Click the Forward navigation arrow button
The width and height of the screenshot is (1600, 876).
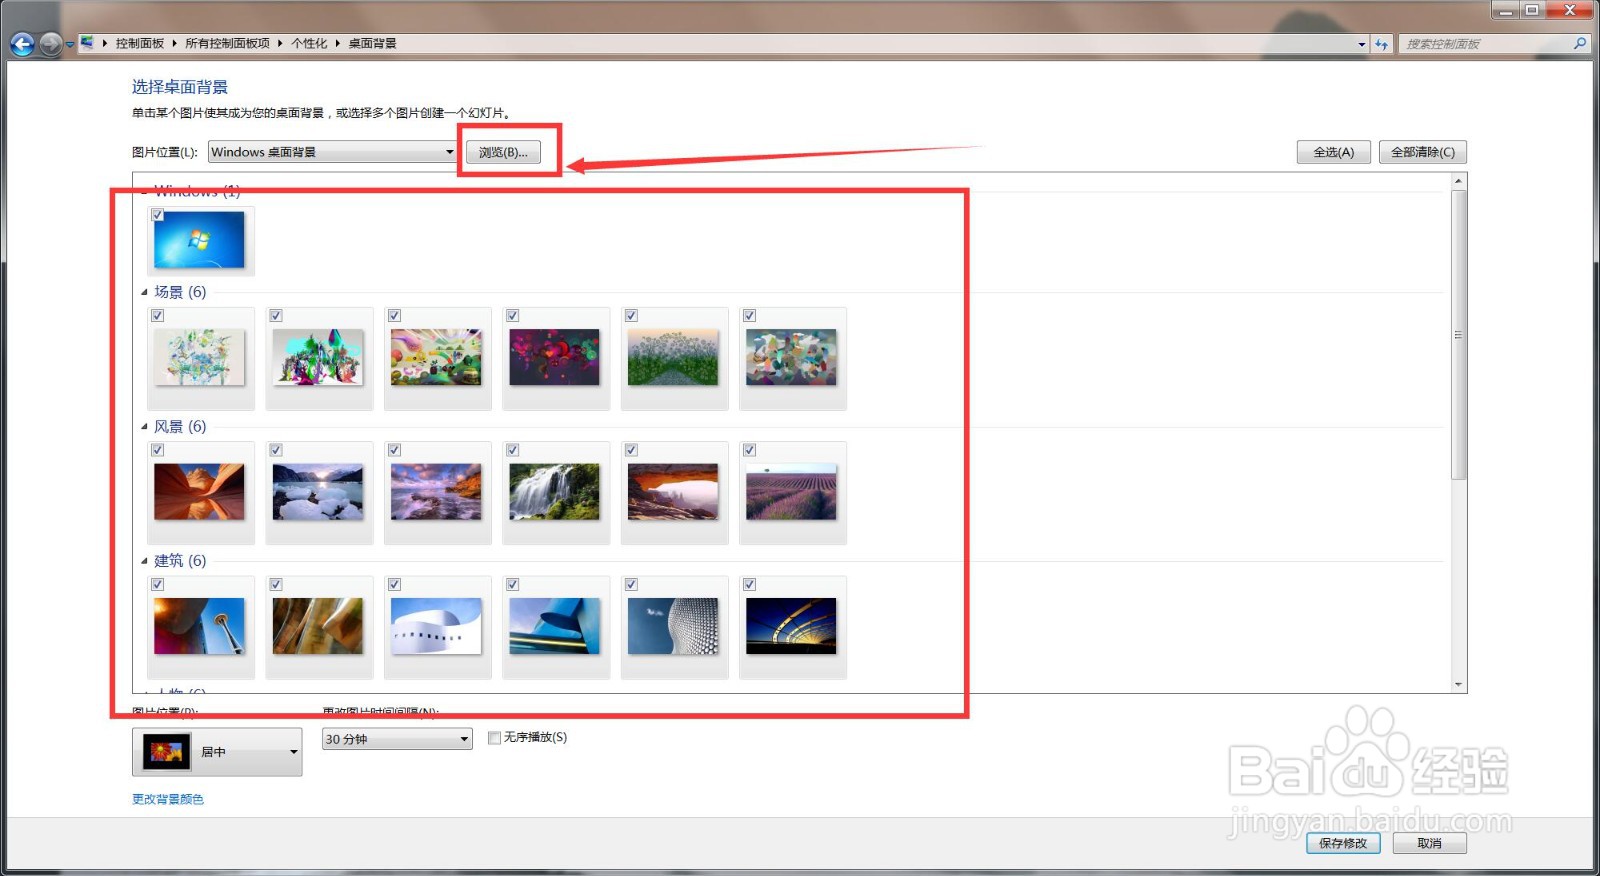tap(50, 44)
